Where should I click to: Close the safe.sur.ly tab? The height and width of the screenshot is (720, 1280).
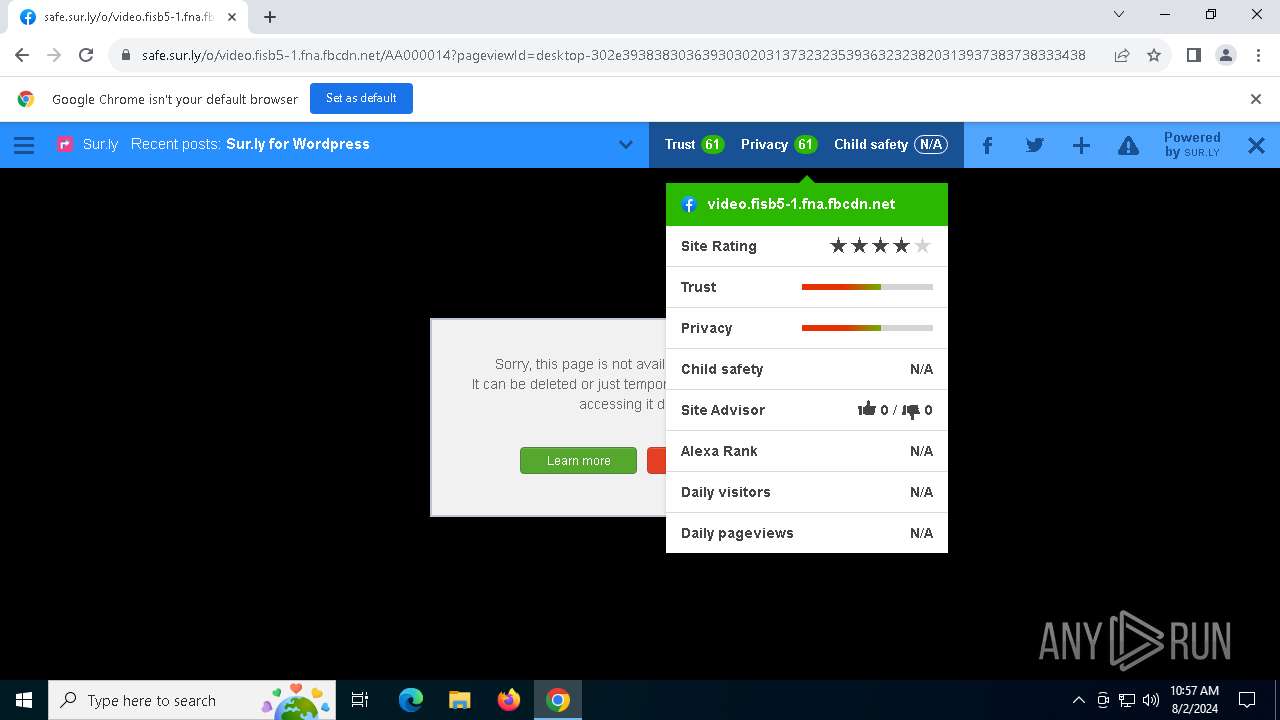[x=232, y=17]
